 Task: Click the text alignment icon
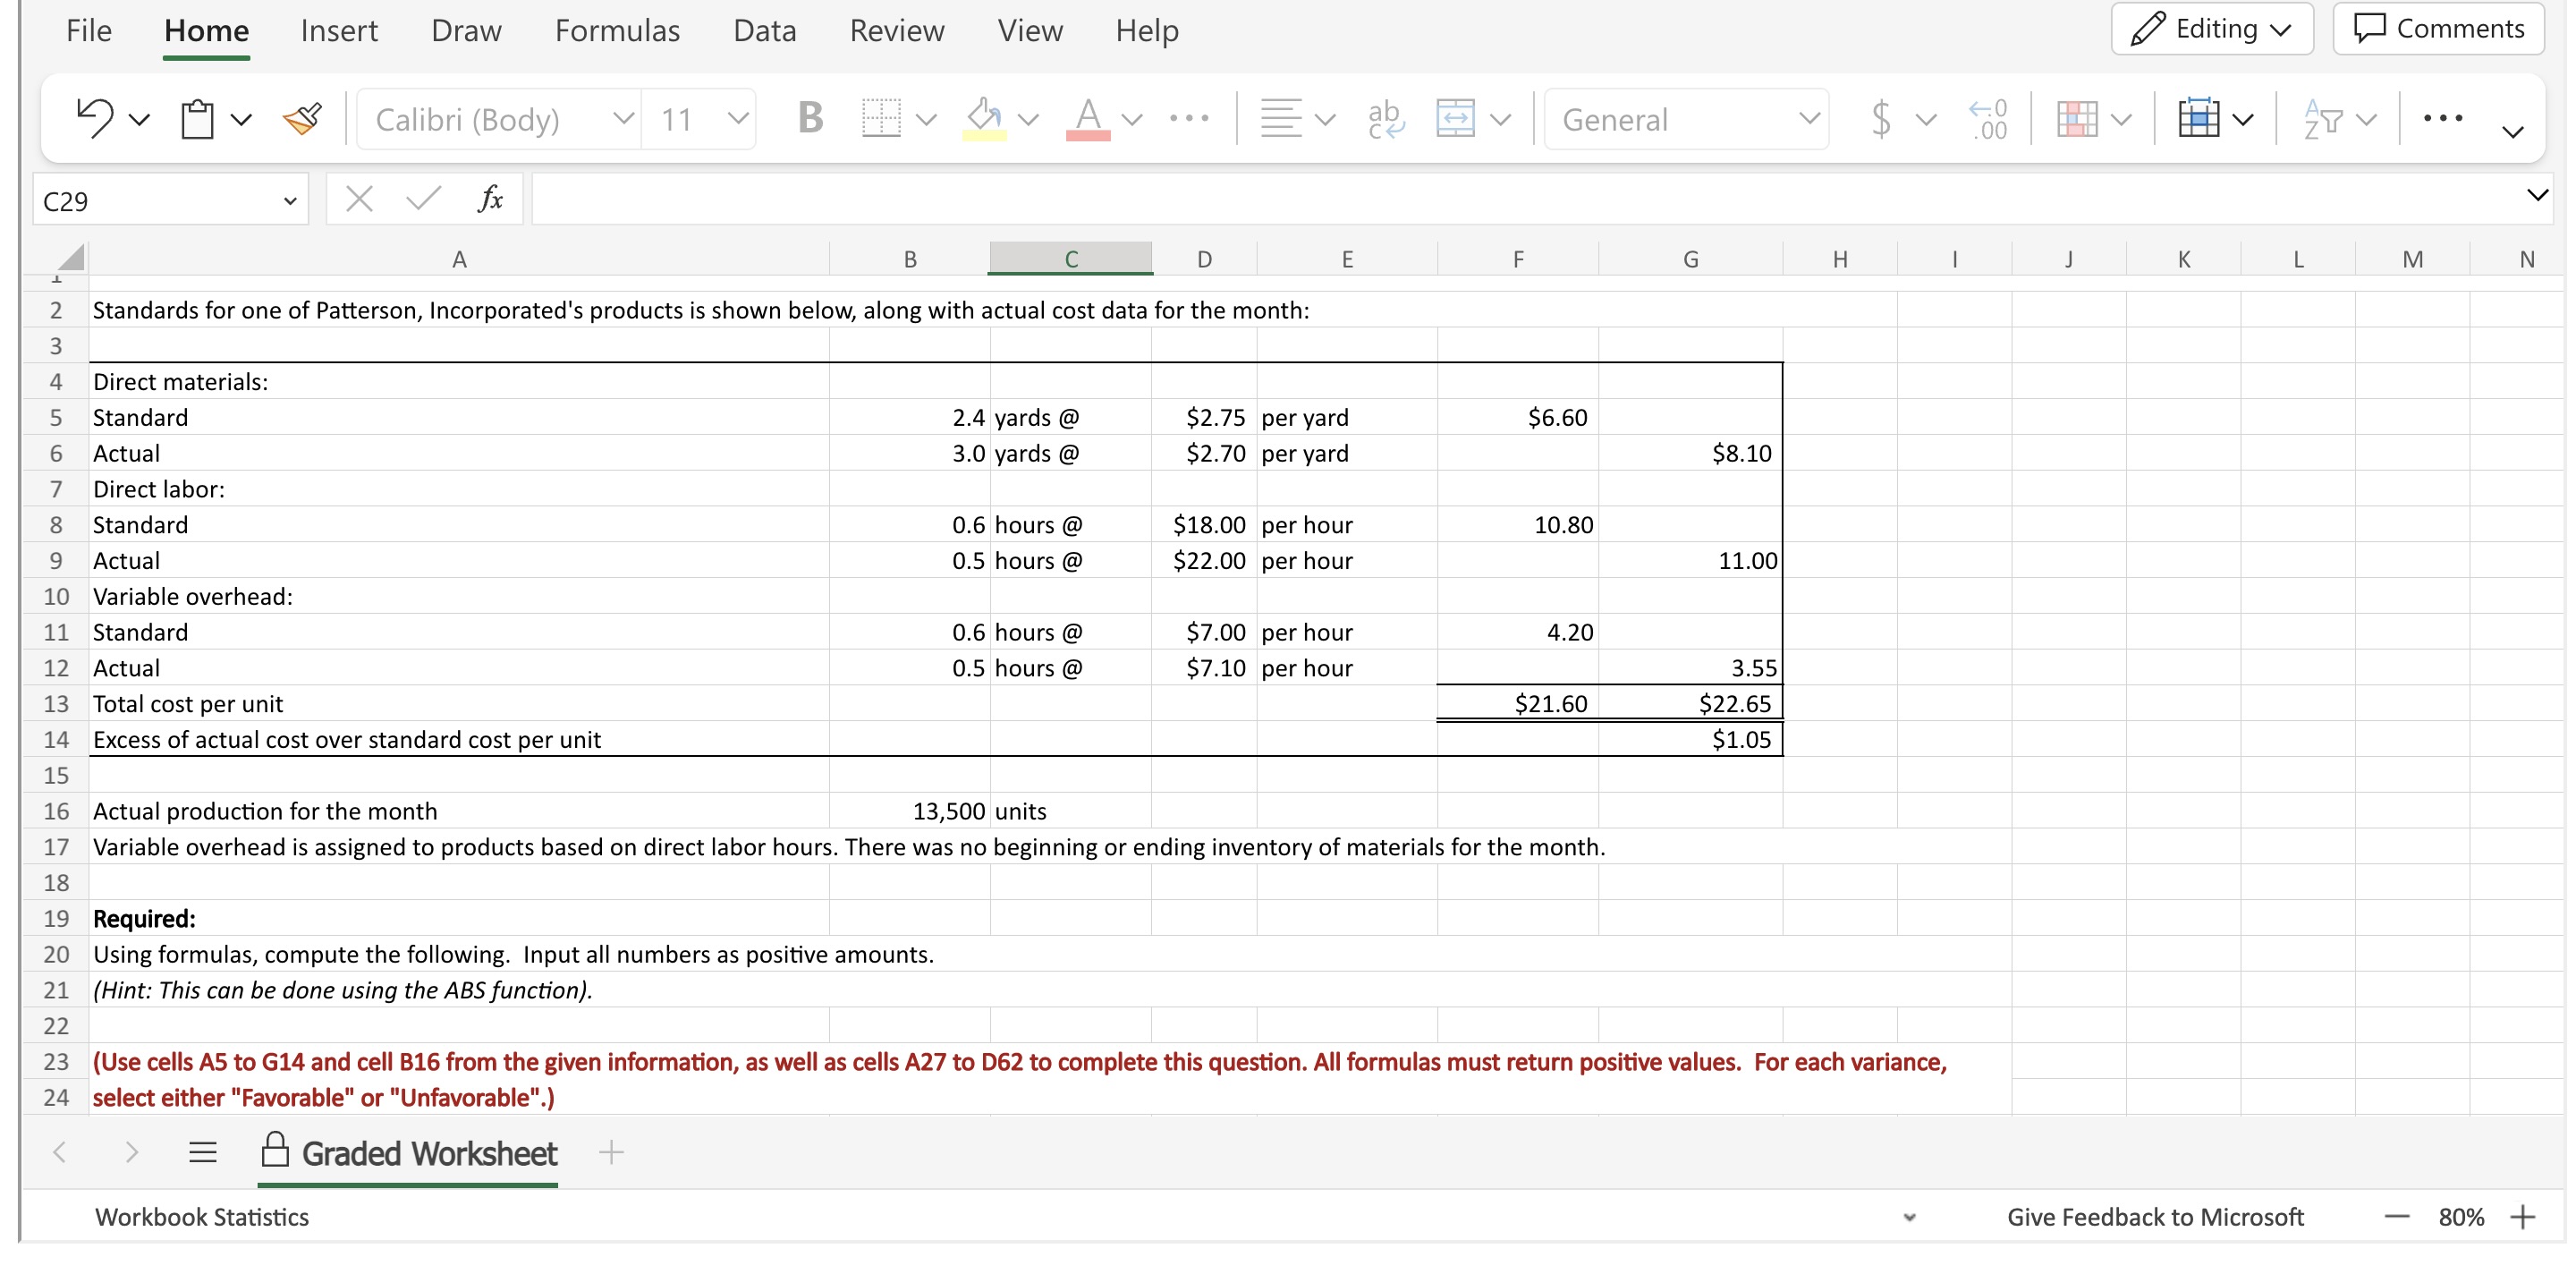1281,118
